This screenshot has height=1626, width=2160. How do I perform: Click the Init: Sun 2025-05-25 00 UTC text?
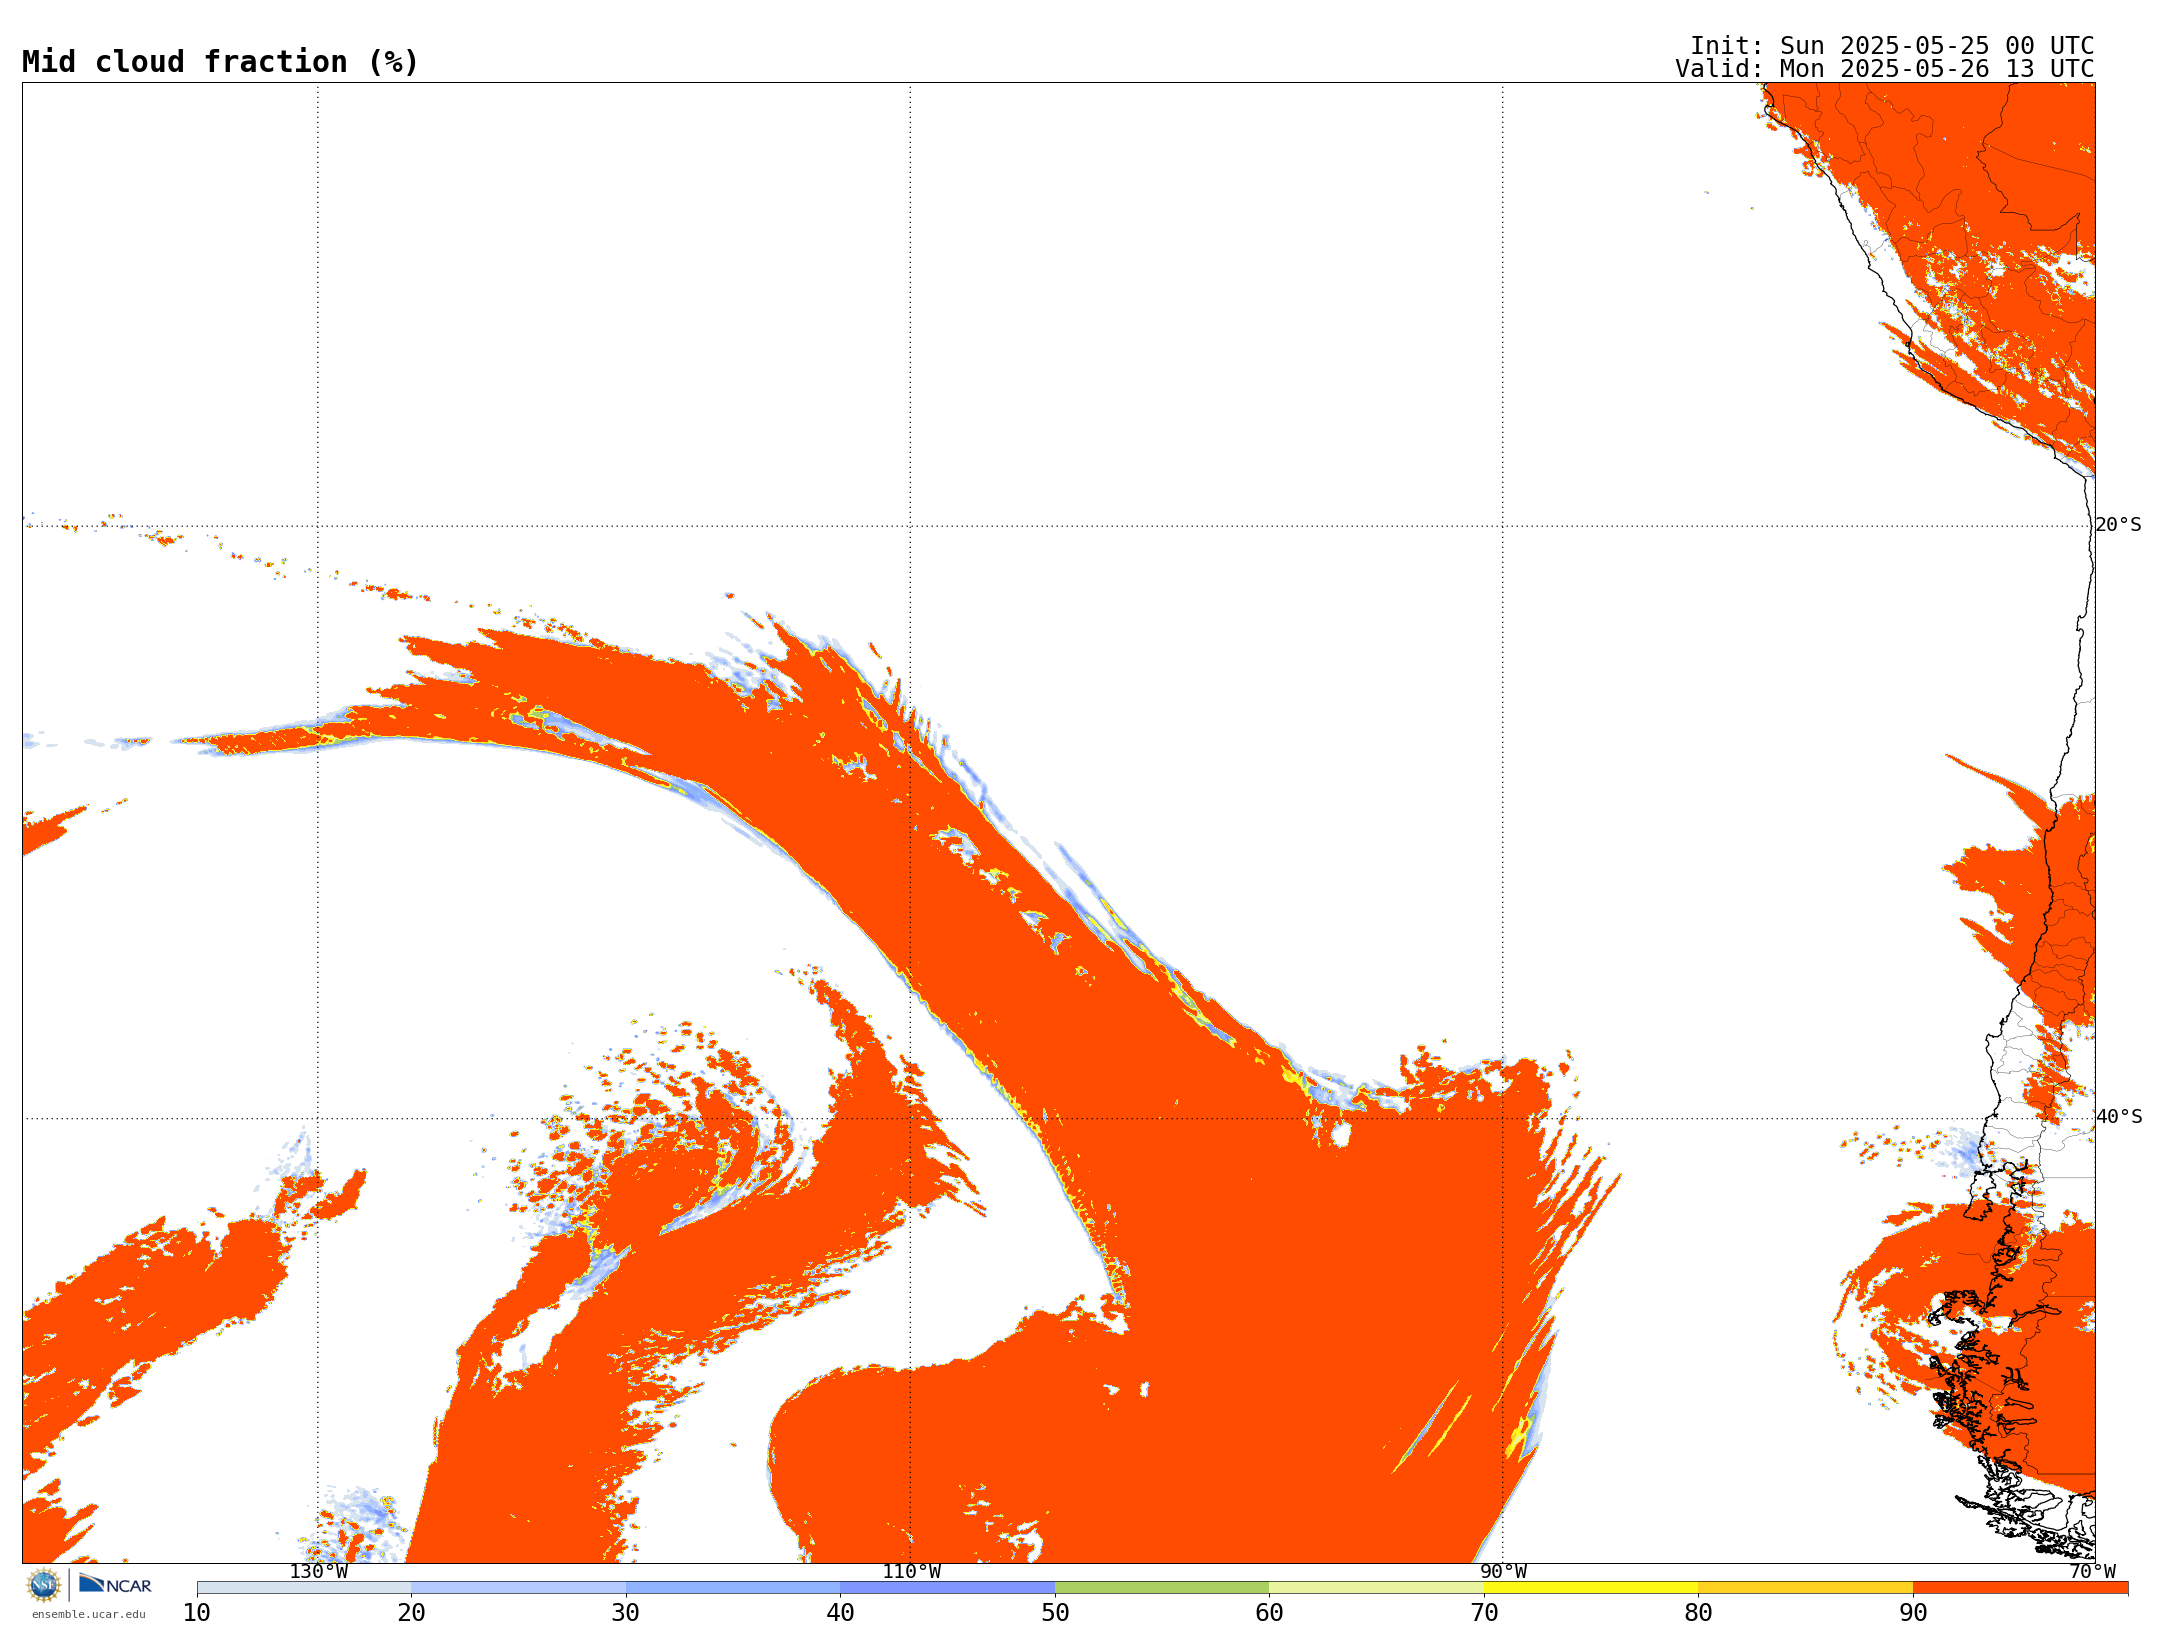[x=1892, y=46]
